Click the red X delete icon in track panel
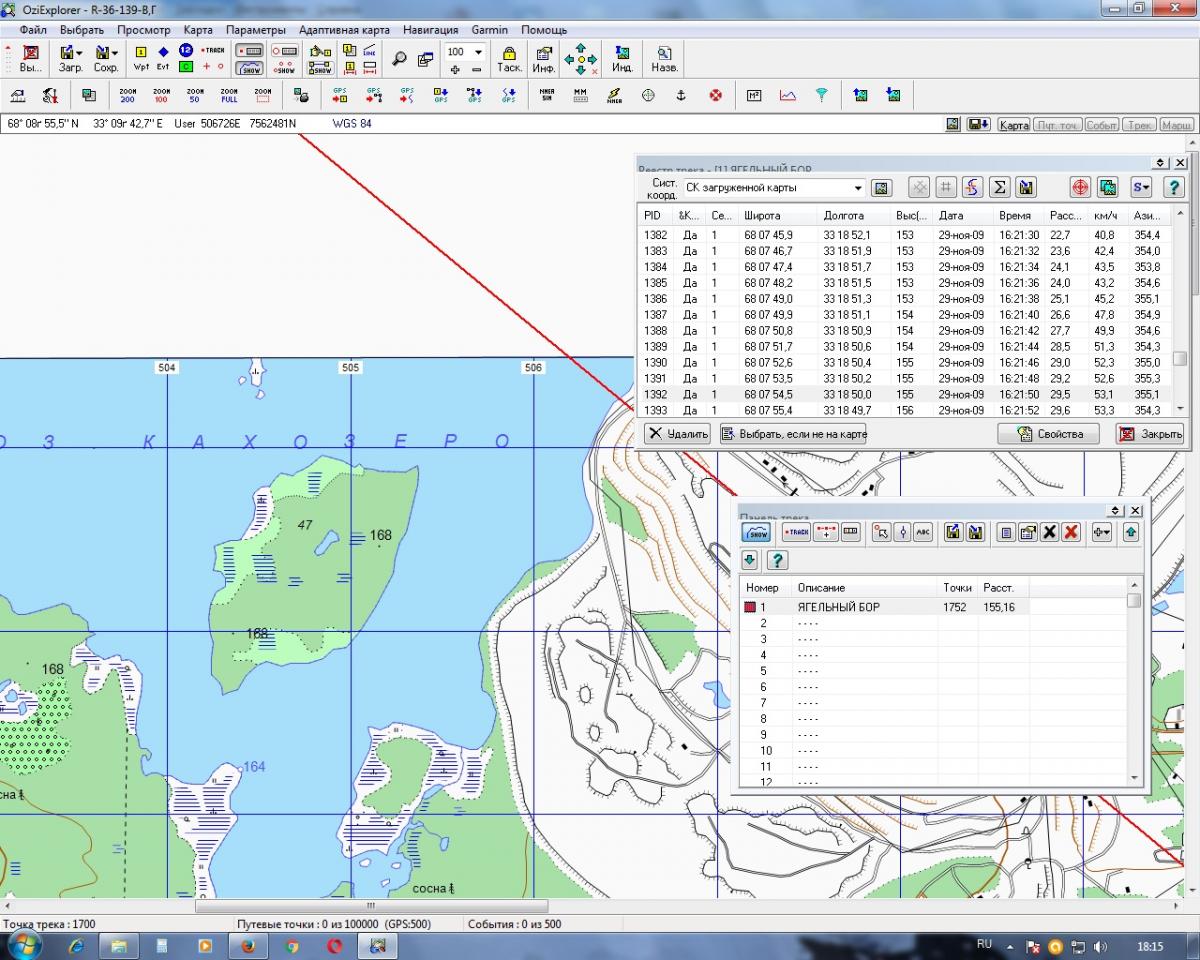This screenshot has width=1200, height=960. click(x=1071, y=533)
